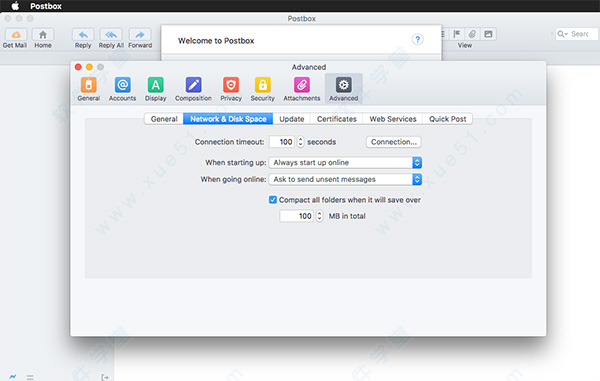
Task: Click the Connection timeout stepper arrows
Action: click(x=300, y=142)
